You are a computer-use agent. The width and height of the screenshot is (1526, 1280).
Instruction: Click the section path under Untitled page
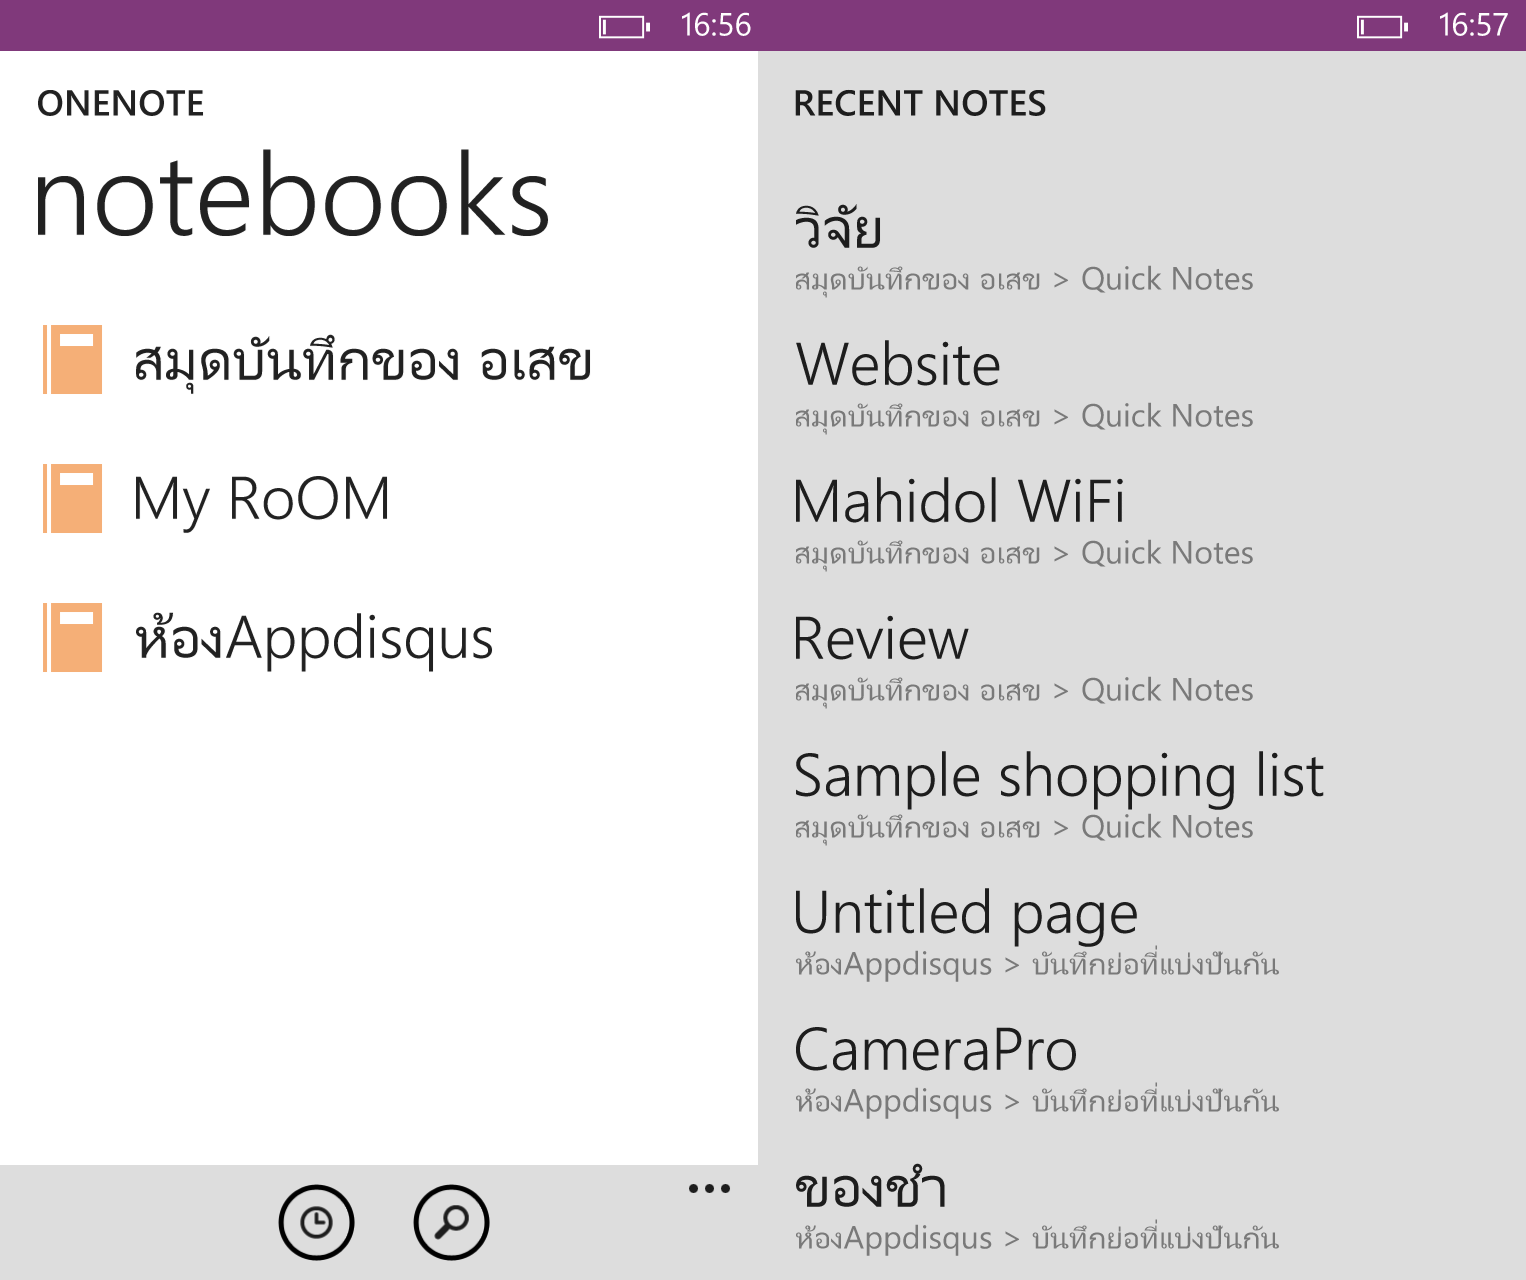coord(1036,964)
